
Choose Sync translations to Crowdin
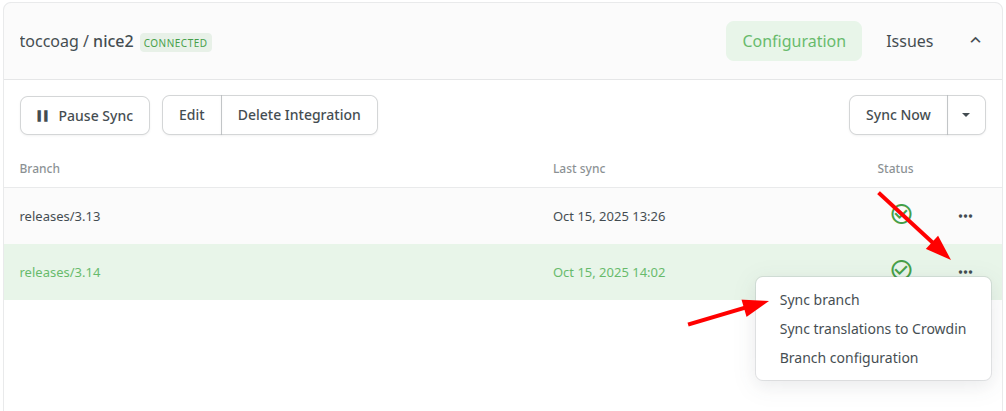point(872,329)
